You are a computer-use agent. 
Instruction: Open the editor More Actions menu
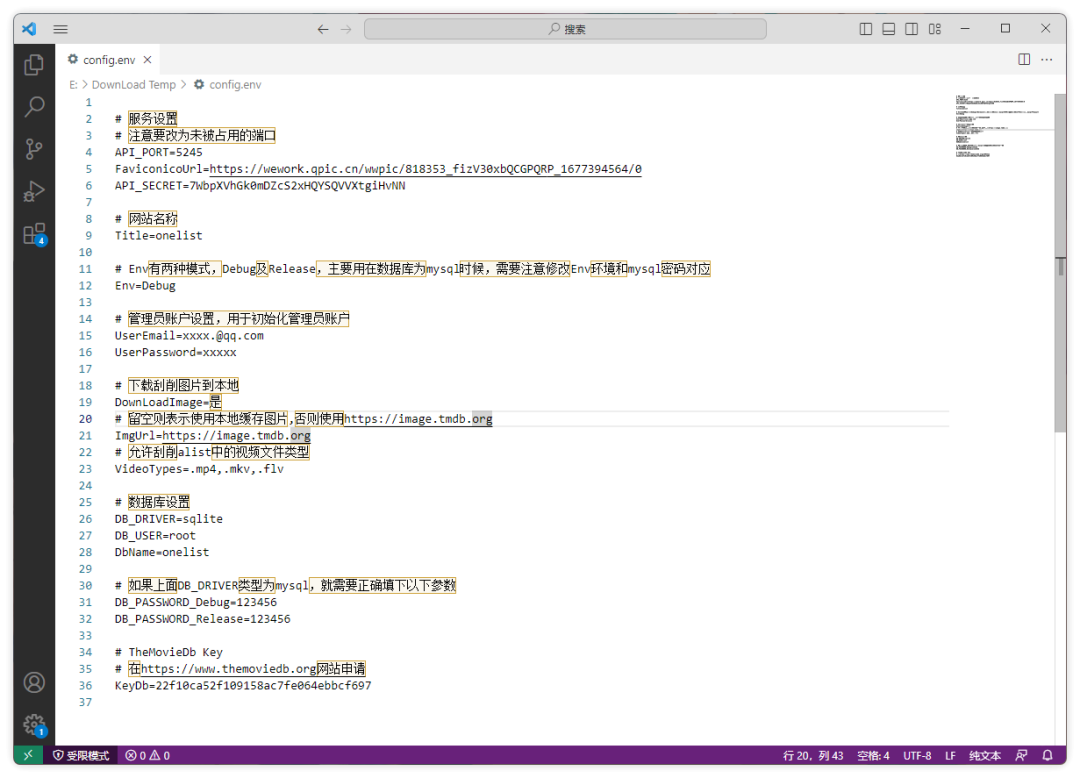click(1046, 59)
